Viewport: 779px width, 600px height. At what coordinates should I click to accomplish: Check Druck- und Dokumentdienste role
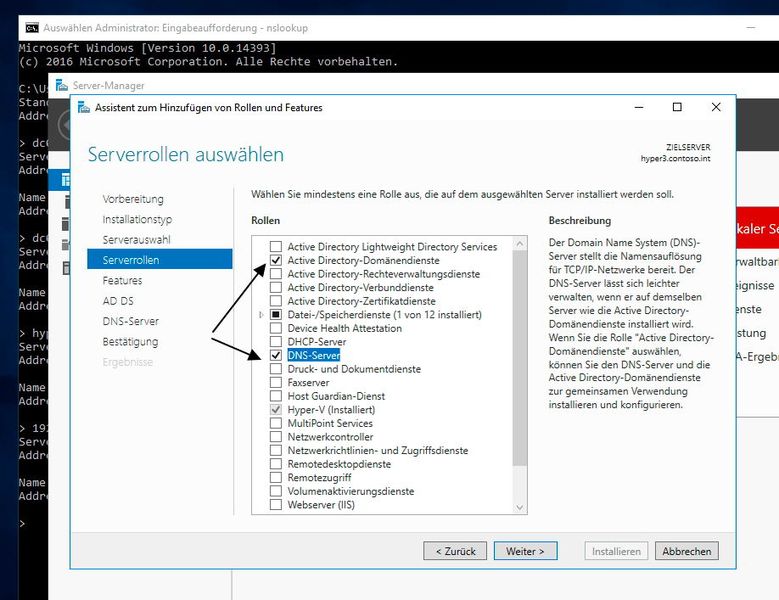point(276,369)
